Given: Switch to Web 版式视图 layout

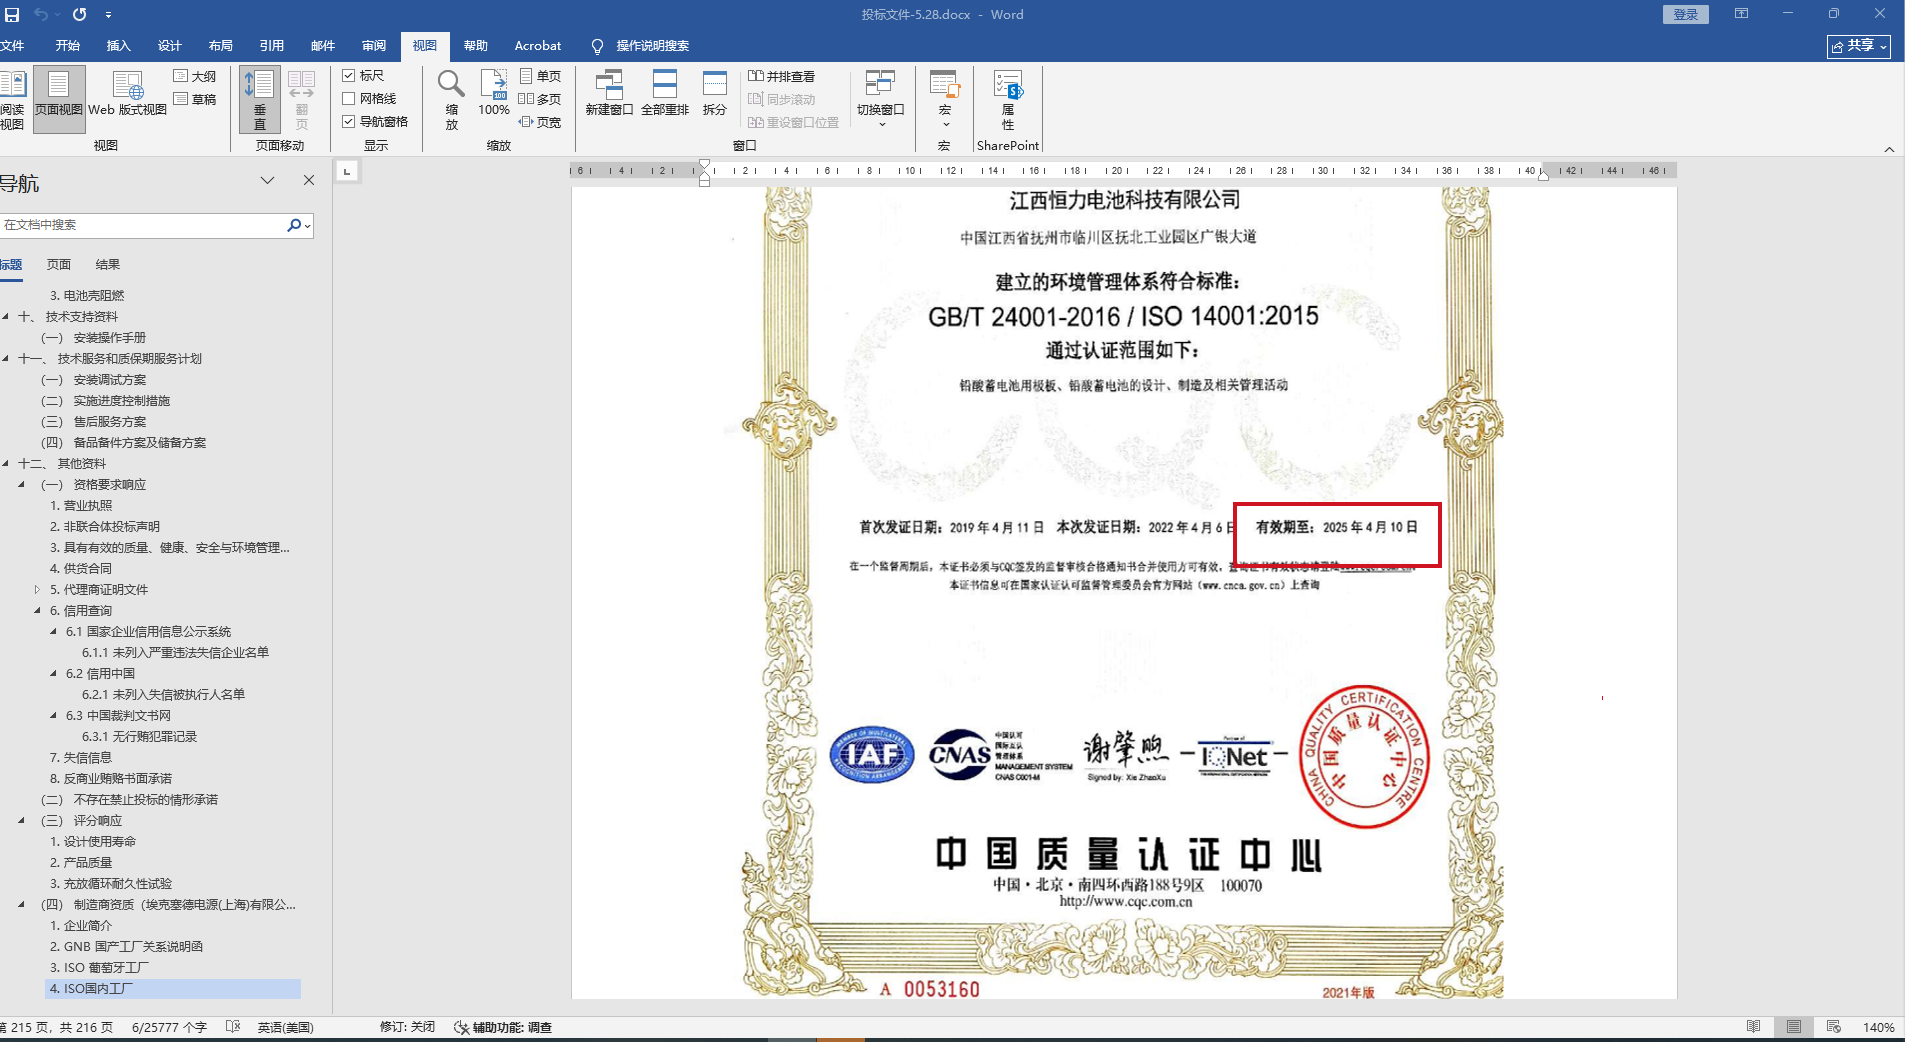Looking at the screenshot, I should pyautogui.click(x=127, y=95).
